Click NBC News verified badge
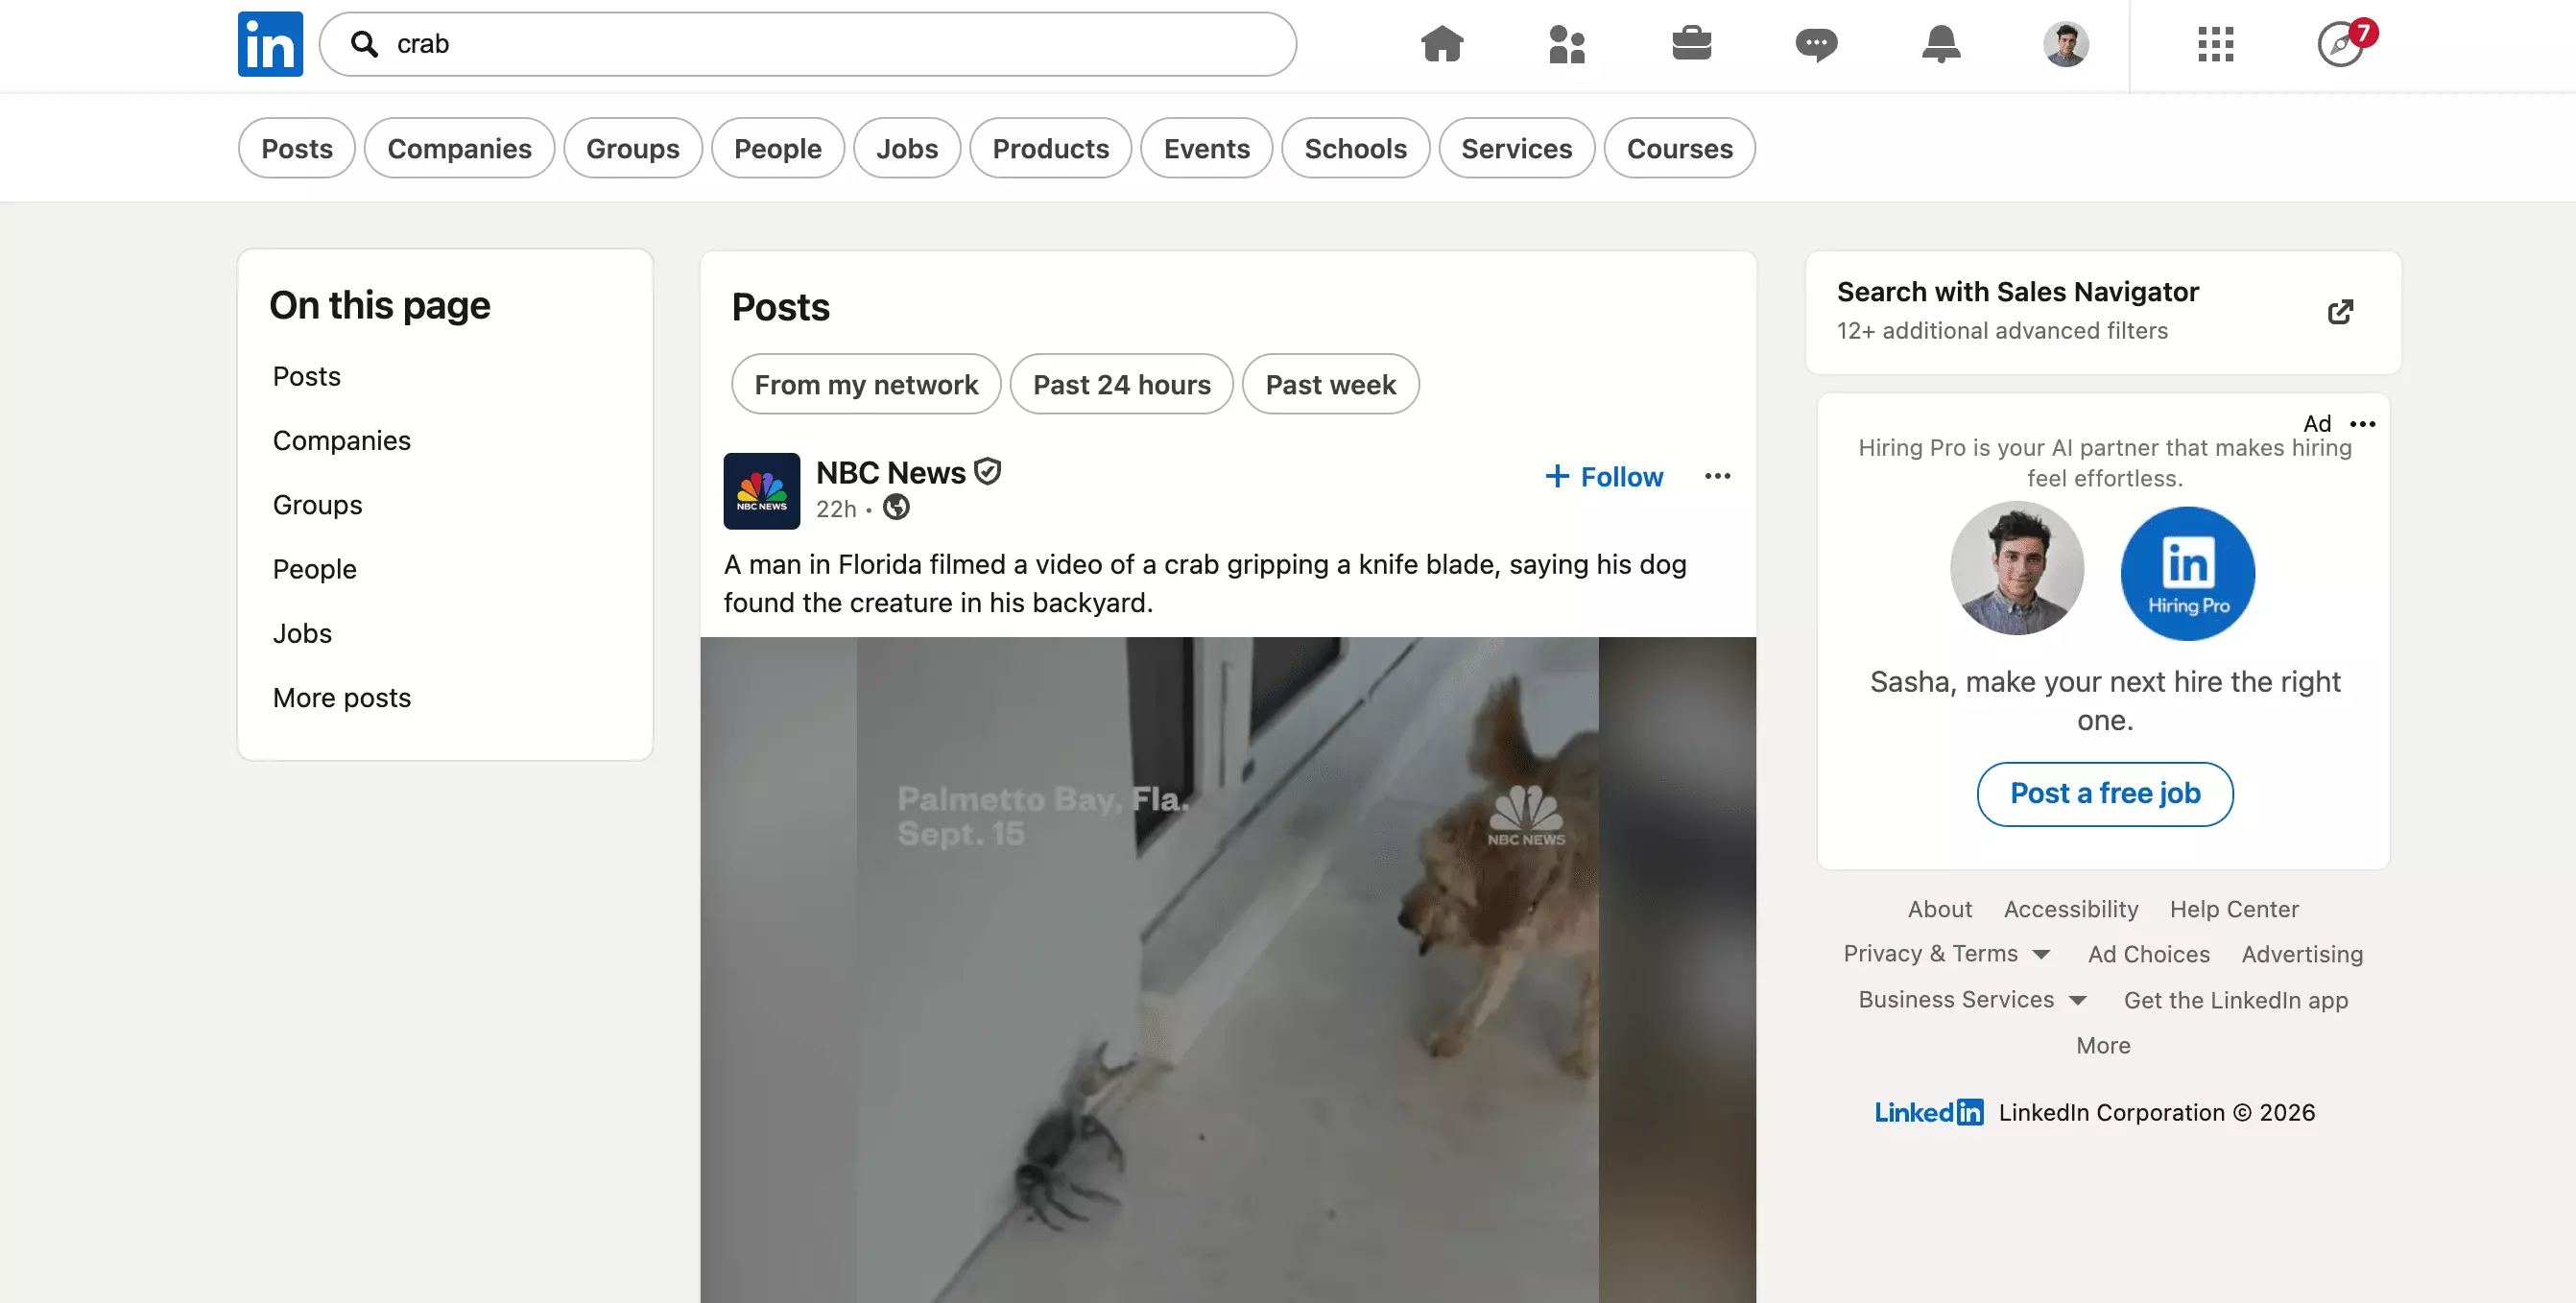This screenshot has height=1303, width=2576. click(x=988, y=471)
